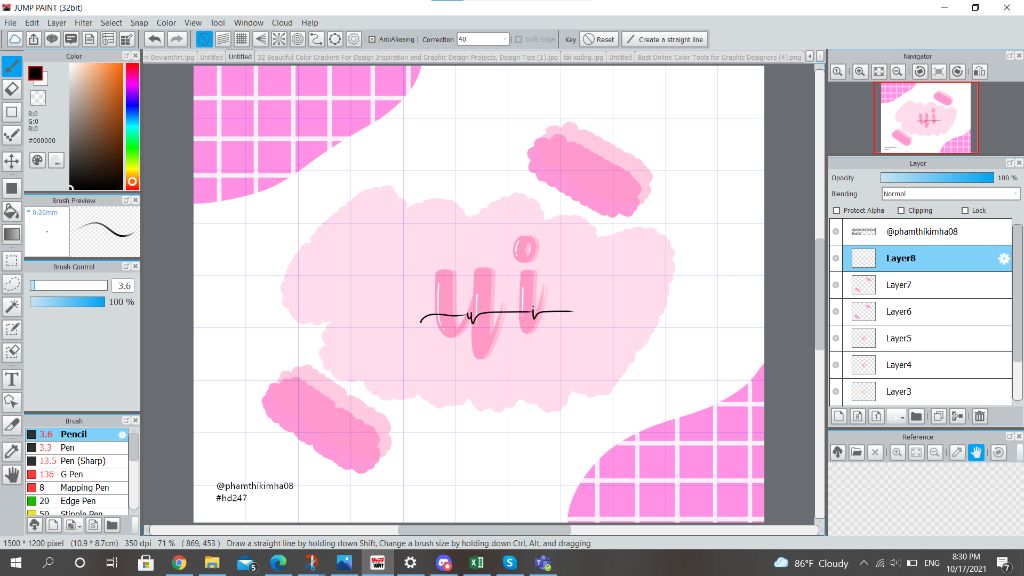Switch to the Best Online Color Tools tab
The width and height of the screenshot is (1024, 576).
[719, 57]
